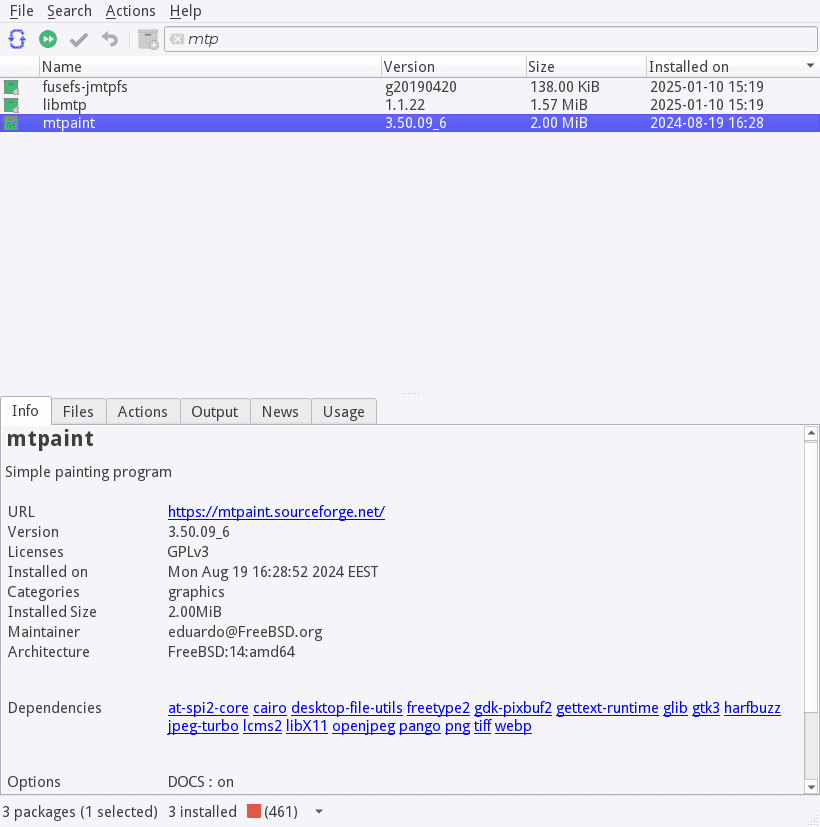Open the cairo dependency link
Image resolution: width=820 pixels, height=827 pixels.
(x=270, y=708)
